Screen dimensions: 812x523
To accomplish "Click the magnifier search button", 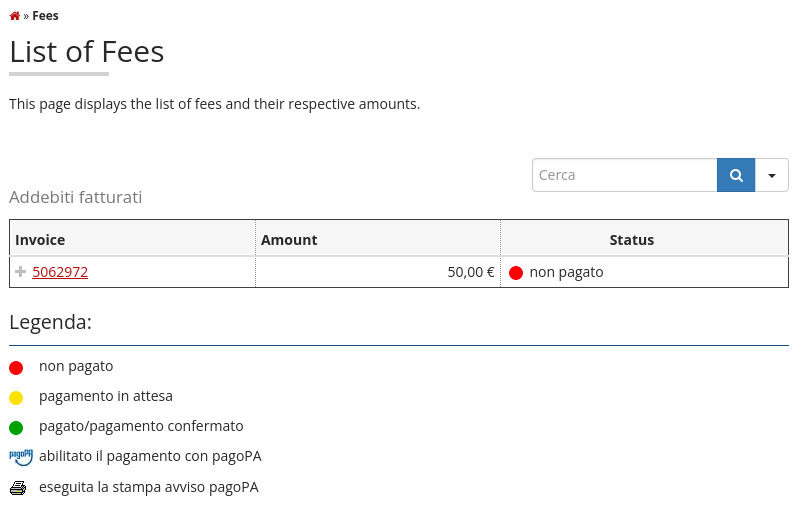I will 736,175.
